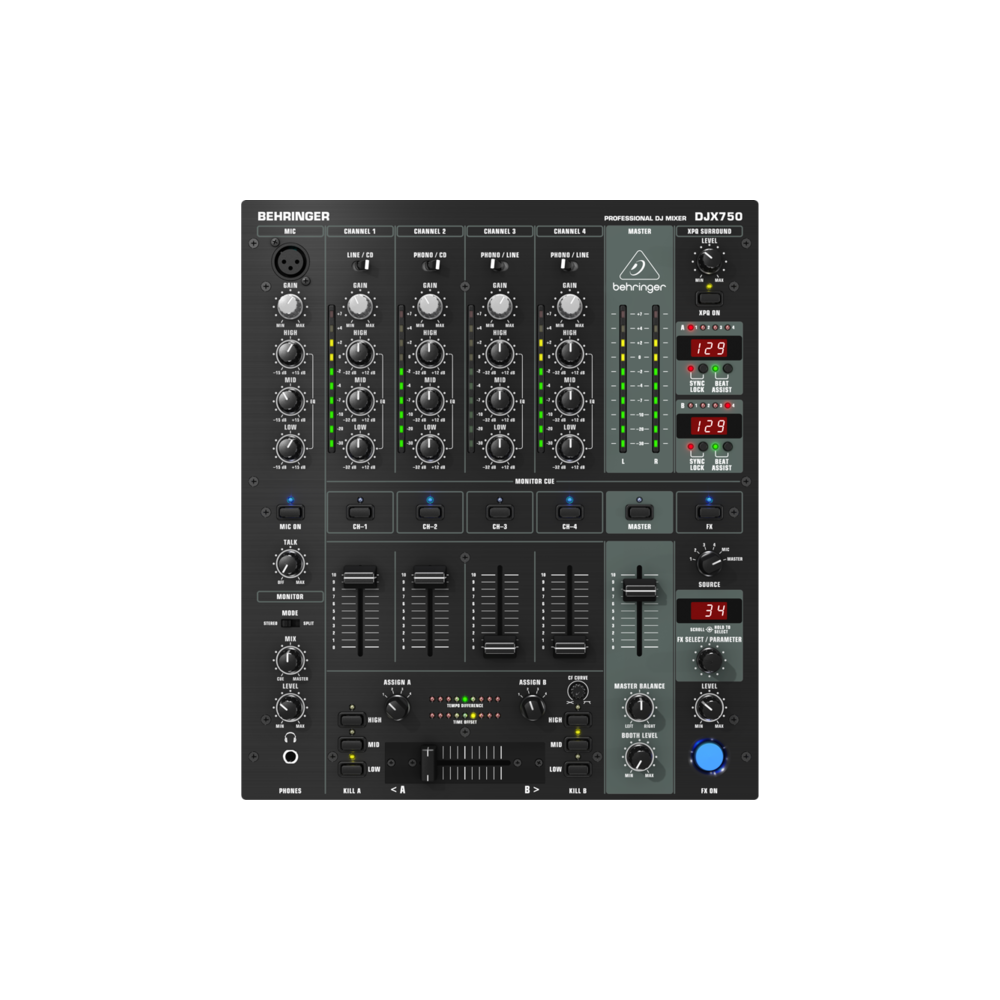The image size is (1000, 1000).
Task: Adjust the Channel 2 MID EQ knob
Action: point(430,401)
